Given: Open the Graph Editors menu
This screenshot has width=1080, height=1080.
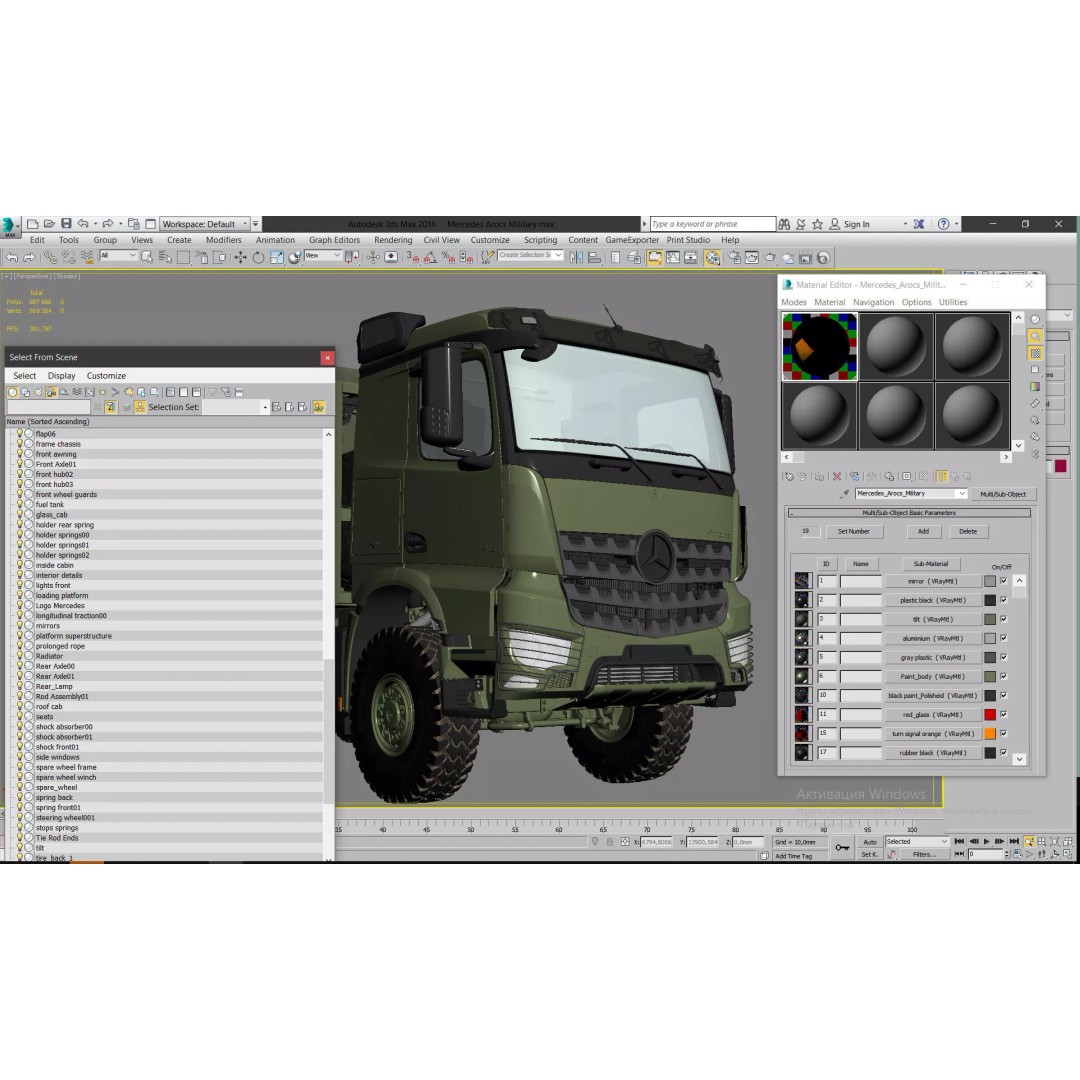Looking at the screenshot, I should [x=334, y=240].
